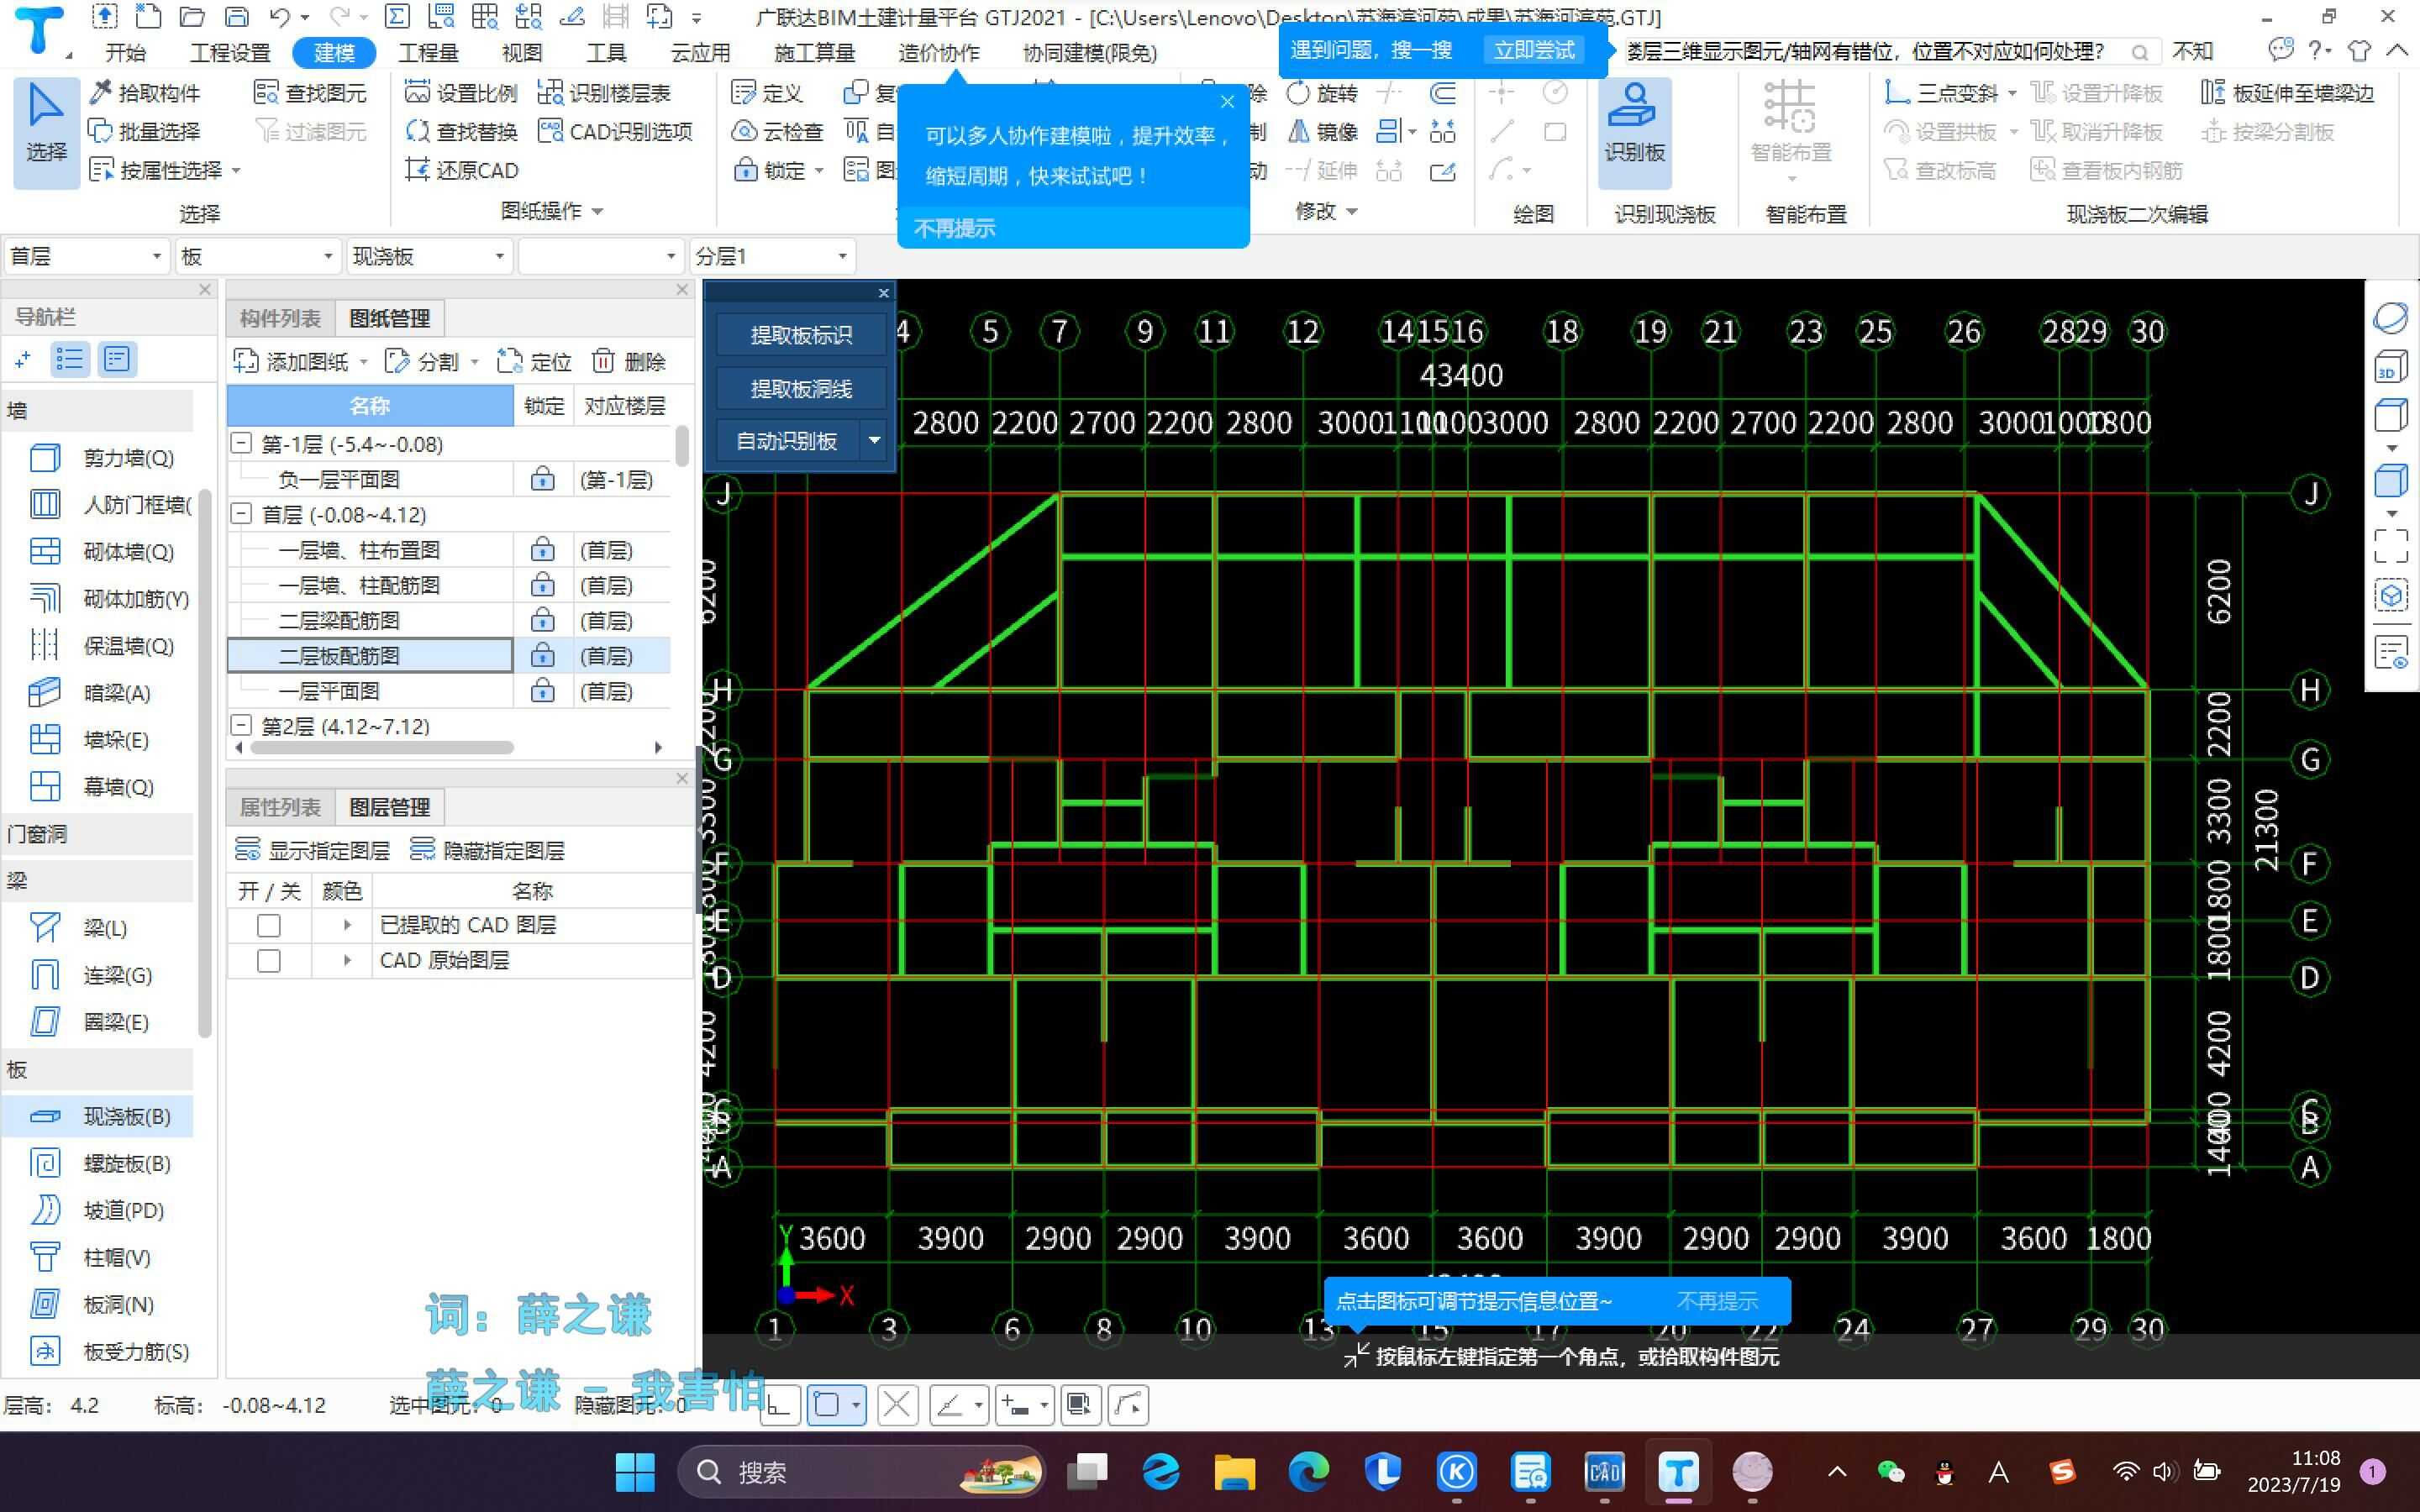
Task: Toggle lock for 一层墙、柱布置图
Action: (x=542, y=550)
